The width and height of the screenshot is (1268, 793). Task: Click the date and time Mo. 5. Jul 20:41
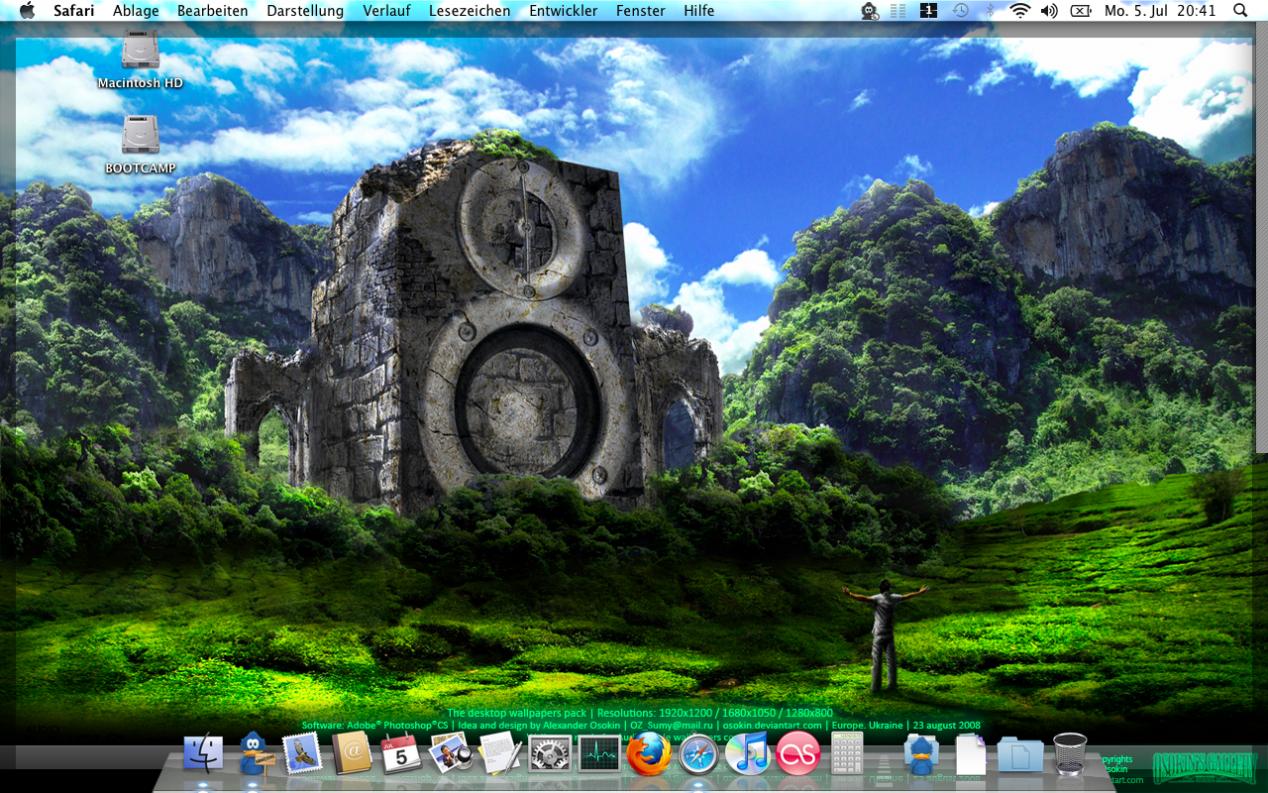pyautogui.click(x=1160, y=11)
